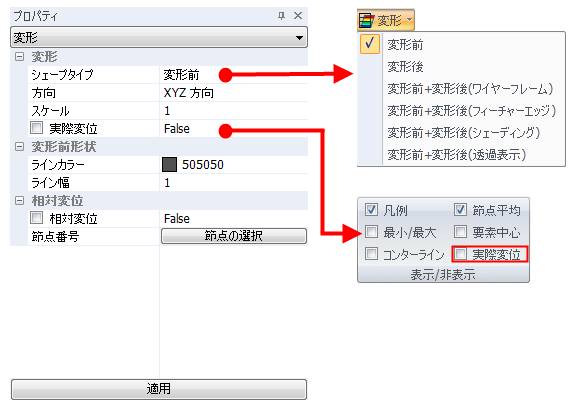Click the 節点の選択 button
573x412 pixels.
234,236
